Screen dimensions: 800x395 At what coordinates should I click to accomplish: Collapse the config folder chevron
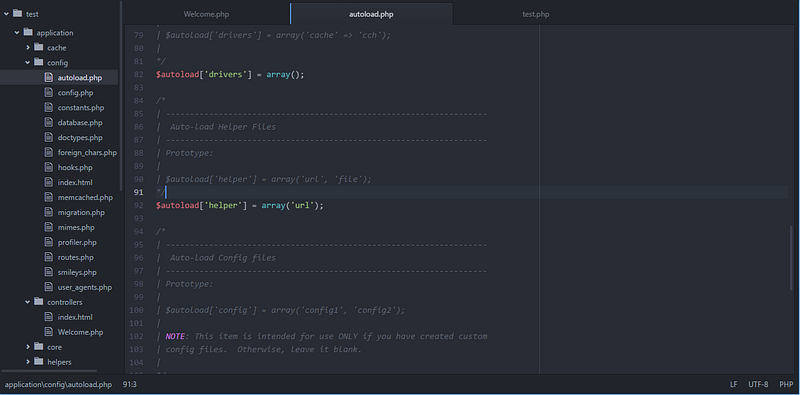coord(28,63)
